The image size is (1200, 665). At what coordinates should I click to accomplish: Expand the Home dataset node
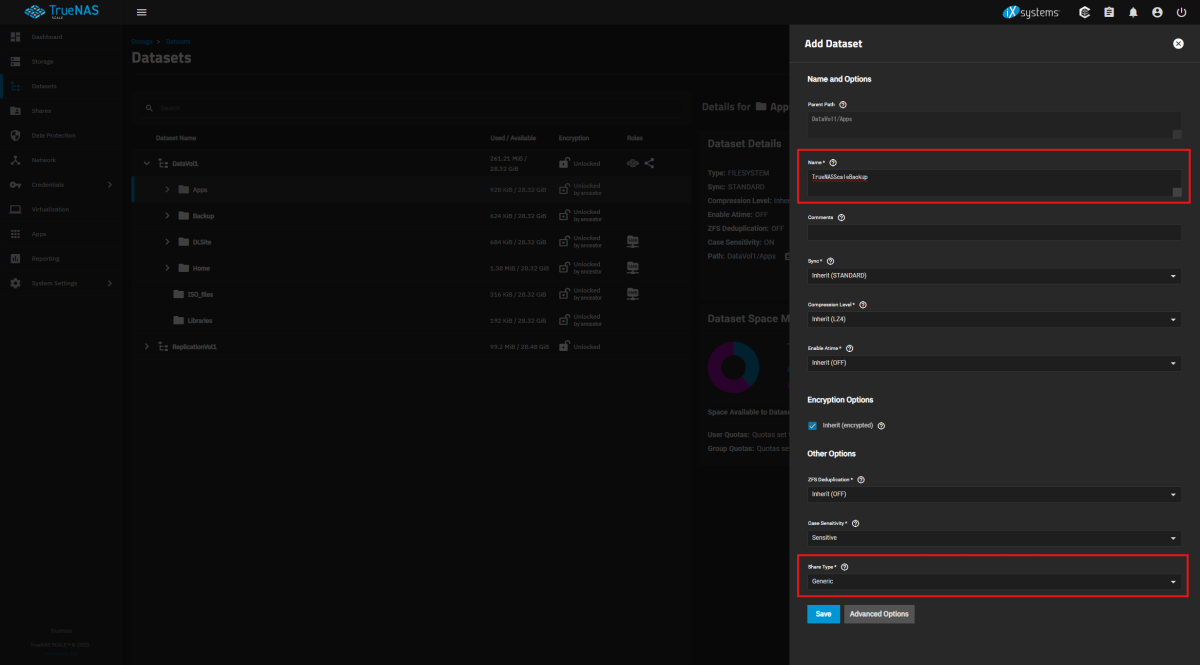(167, 267)
